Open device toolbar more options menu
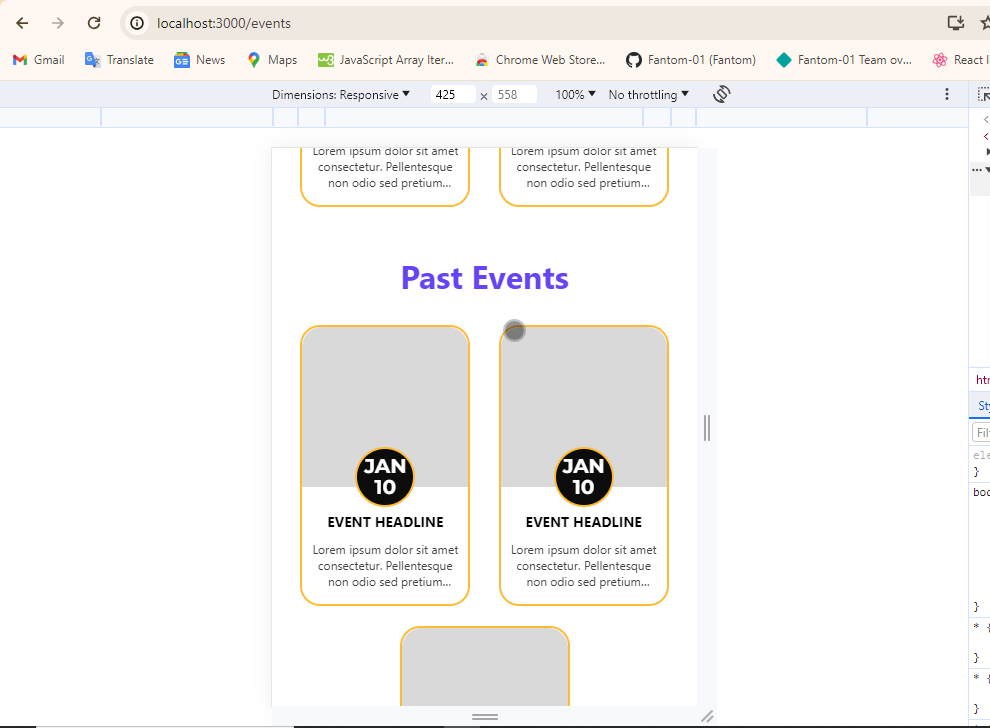The image size is (990, 728). coord(946,94)
